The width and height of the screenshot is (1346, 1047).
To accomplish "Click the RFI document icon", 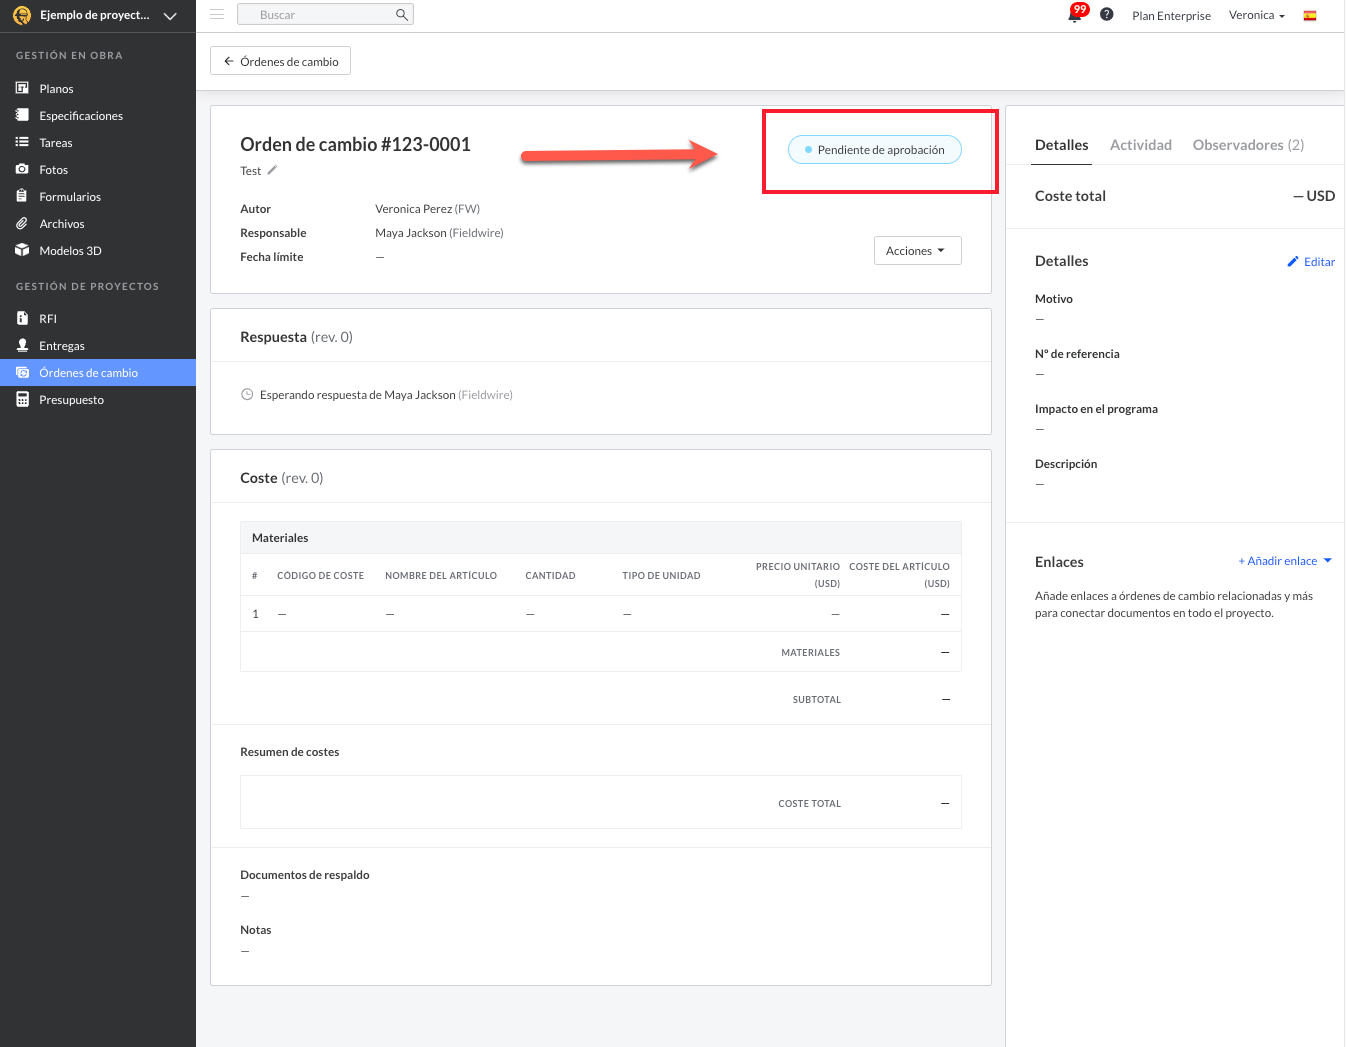I will [22, 318].
